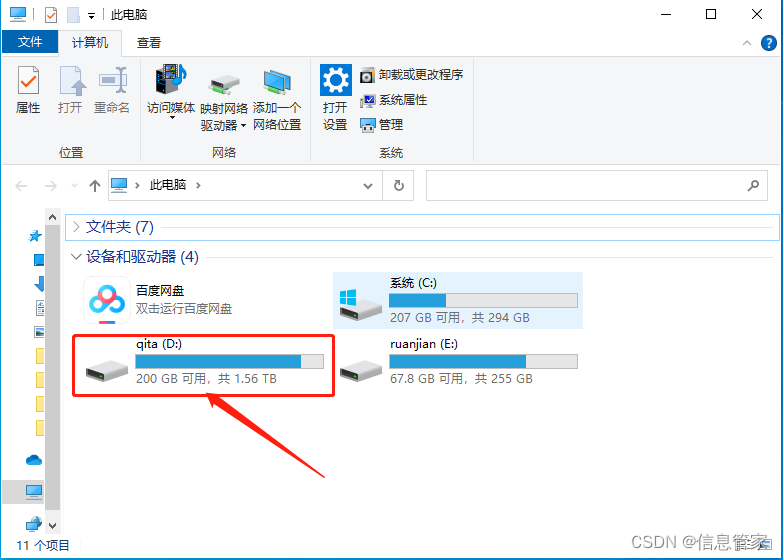The width and height of the screenshot is (783, 560).
Task: Click the 系统 (C:) usage bar
Action: 483,300
